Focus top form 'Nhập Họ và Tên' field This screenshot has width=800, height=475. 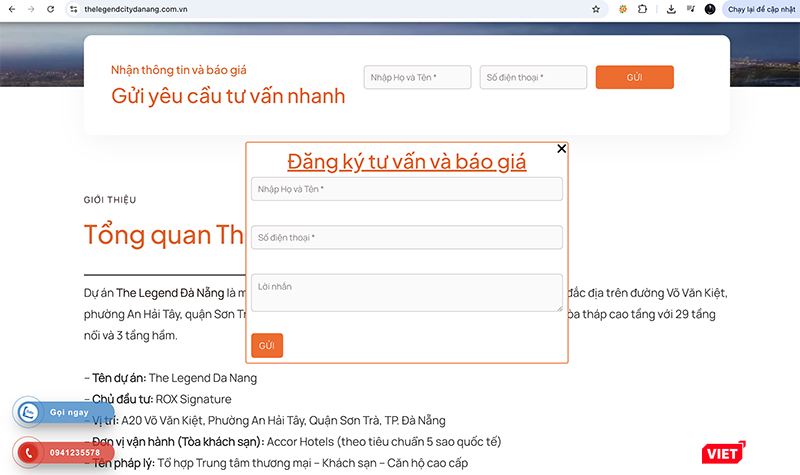(x=417, y=77)
